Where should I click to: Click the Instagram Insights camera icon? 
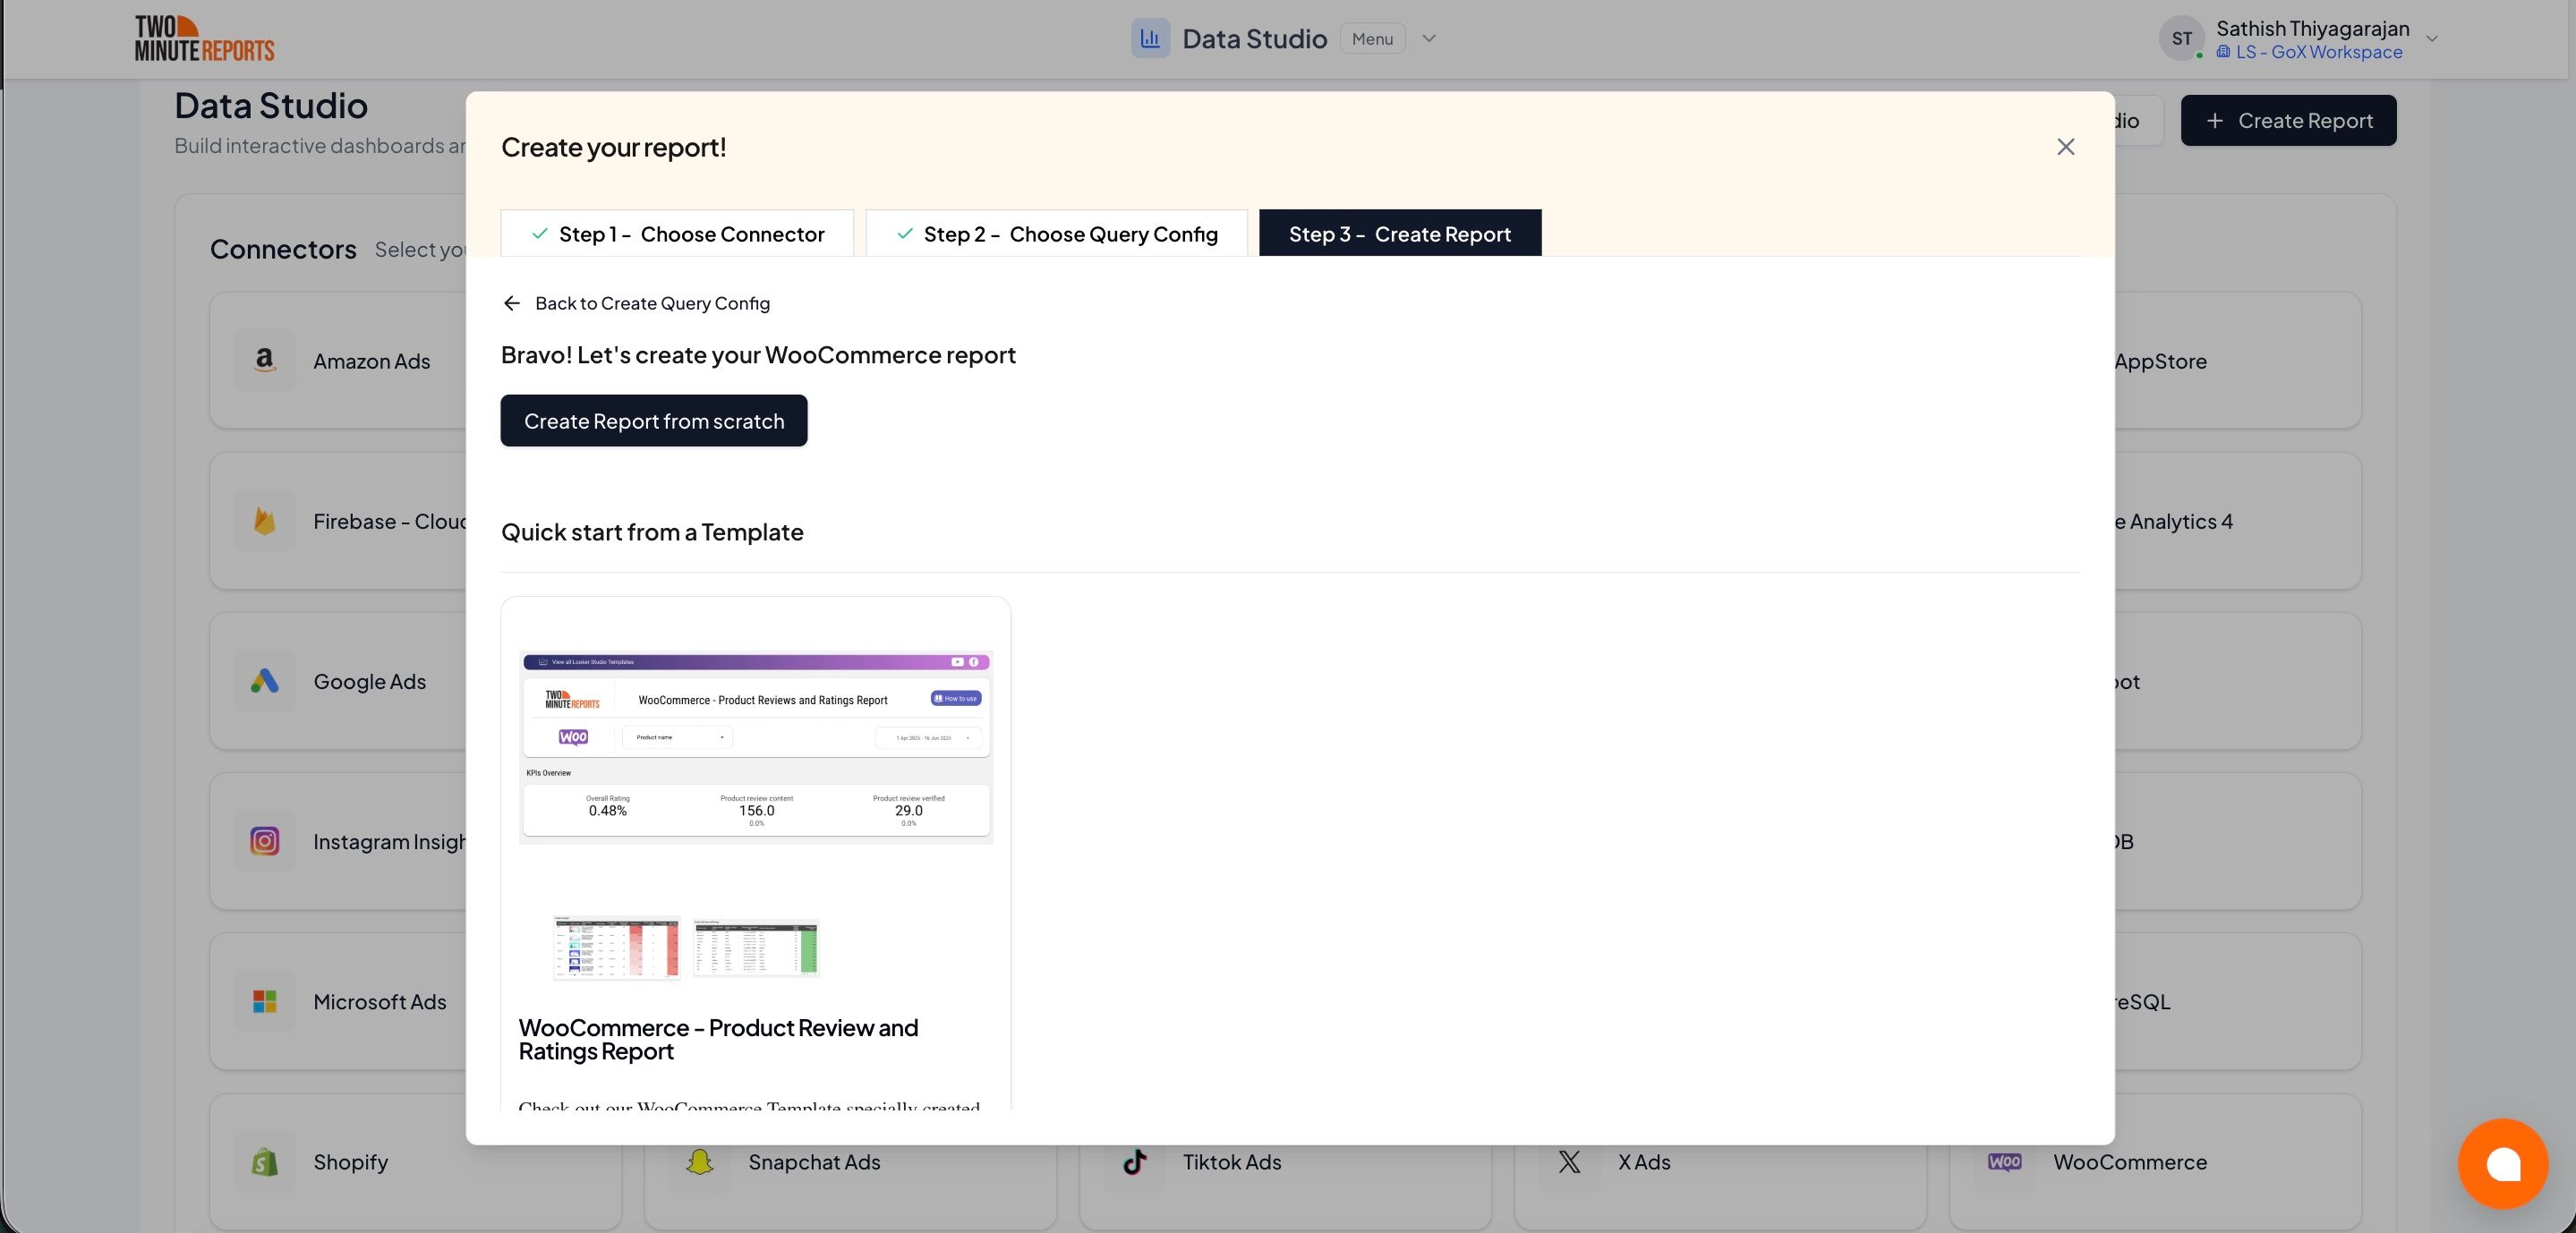tap(264, 841)
